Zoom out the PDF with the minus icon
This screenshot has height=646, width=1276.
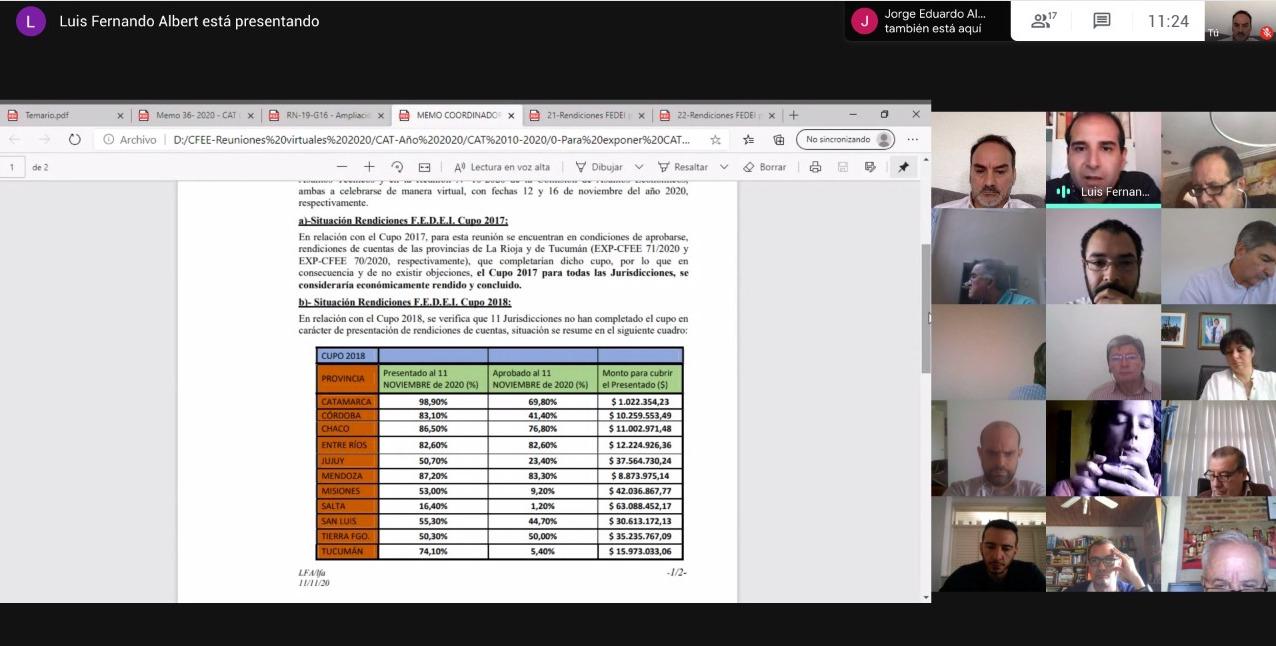[x=342, y=167]
